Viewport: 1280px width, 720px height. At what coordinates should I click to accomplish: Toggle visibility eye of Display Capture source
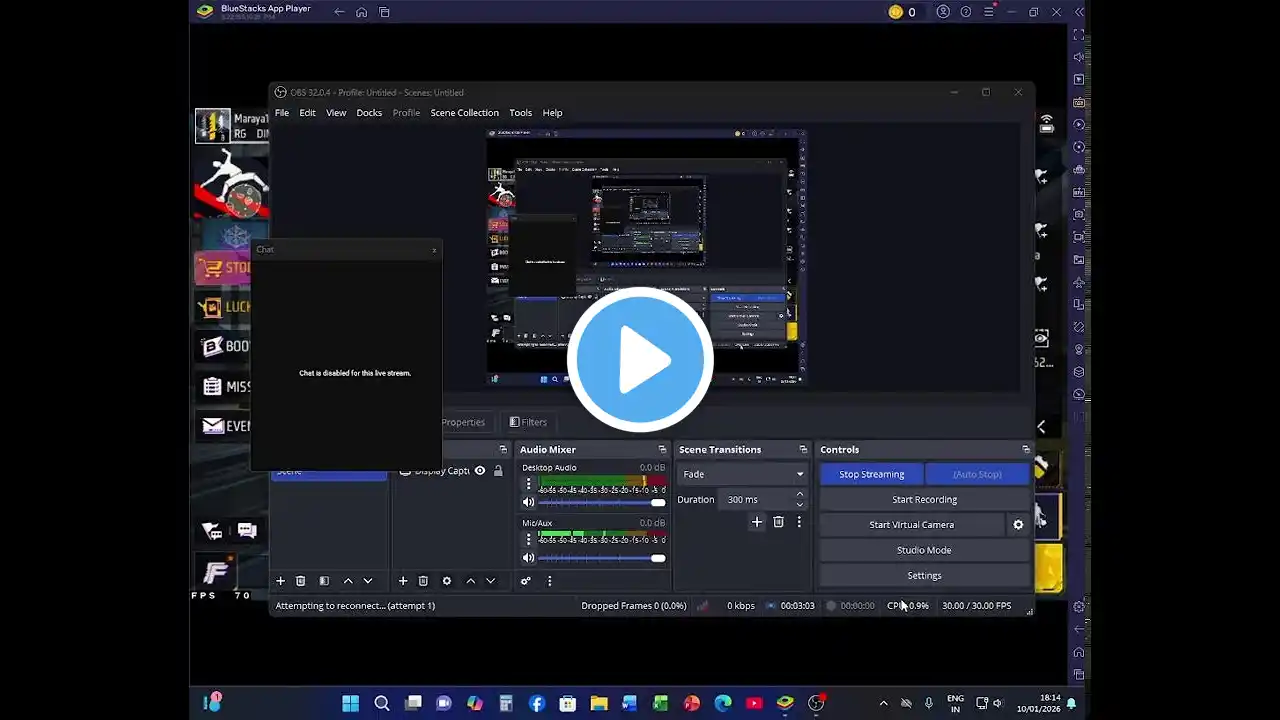pos(480,471)
